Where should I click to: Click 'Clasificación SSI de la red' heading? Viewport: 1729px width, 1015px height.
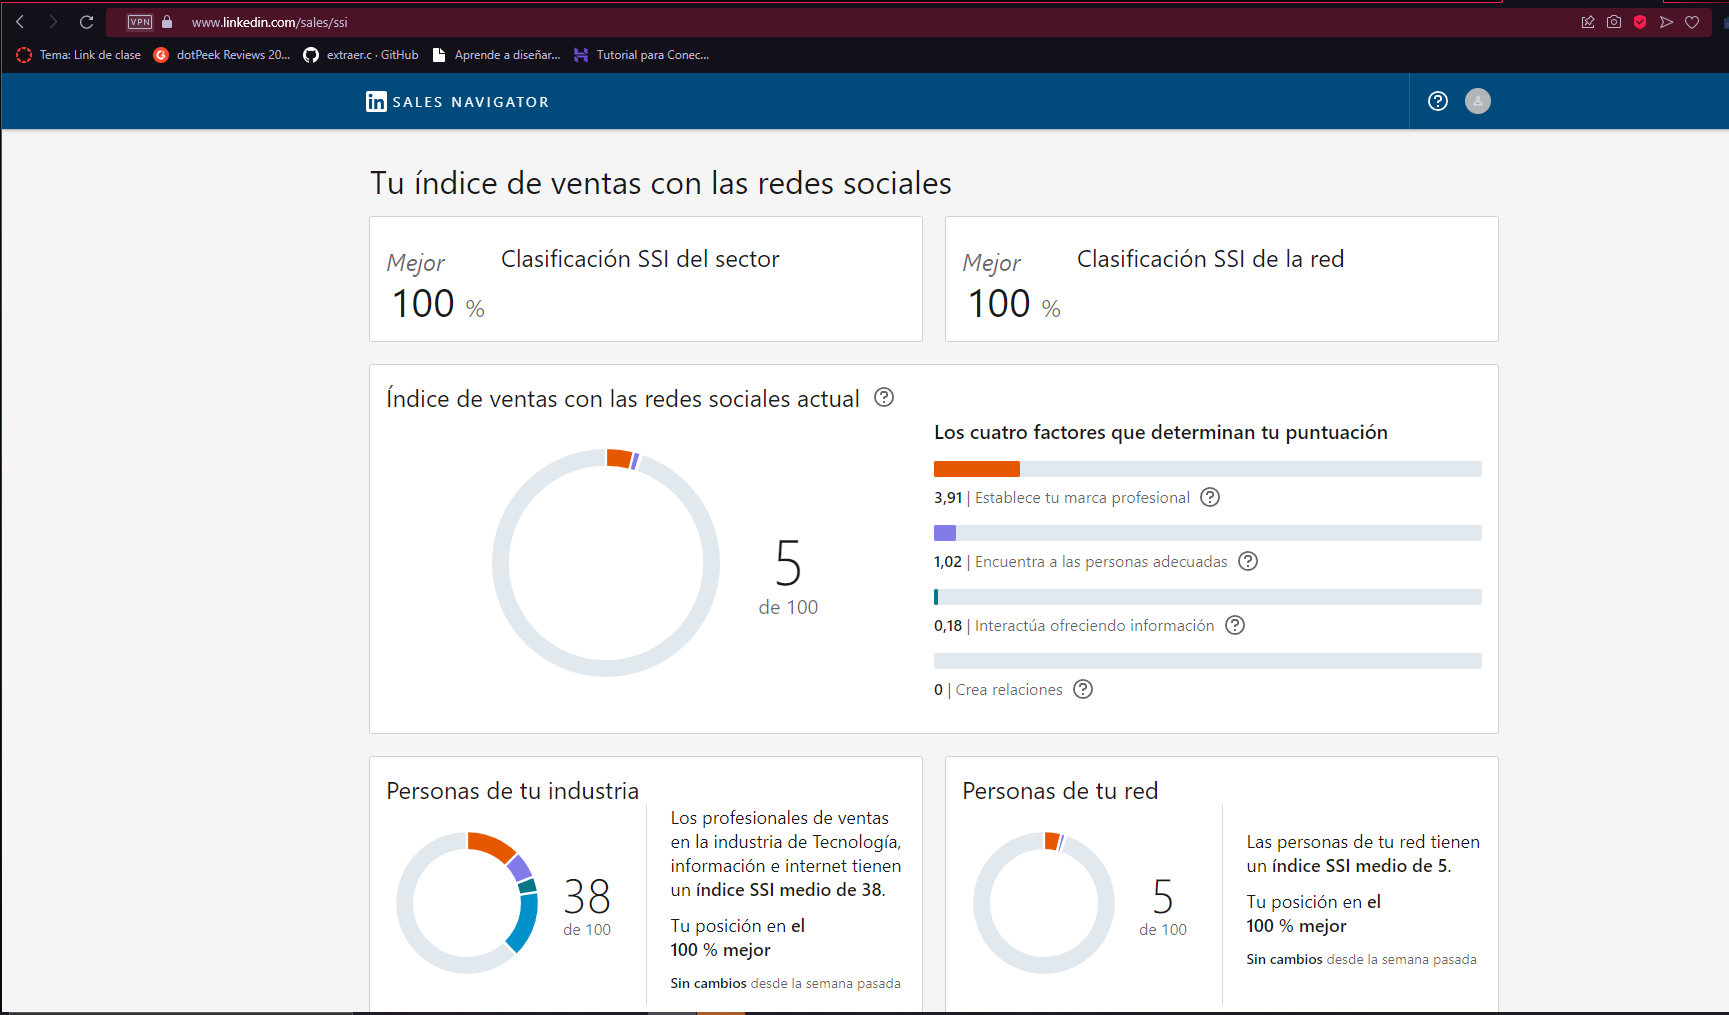(1210, 259)
